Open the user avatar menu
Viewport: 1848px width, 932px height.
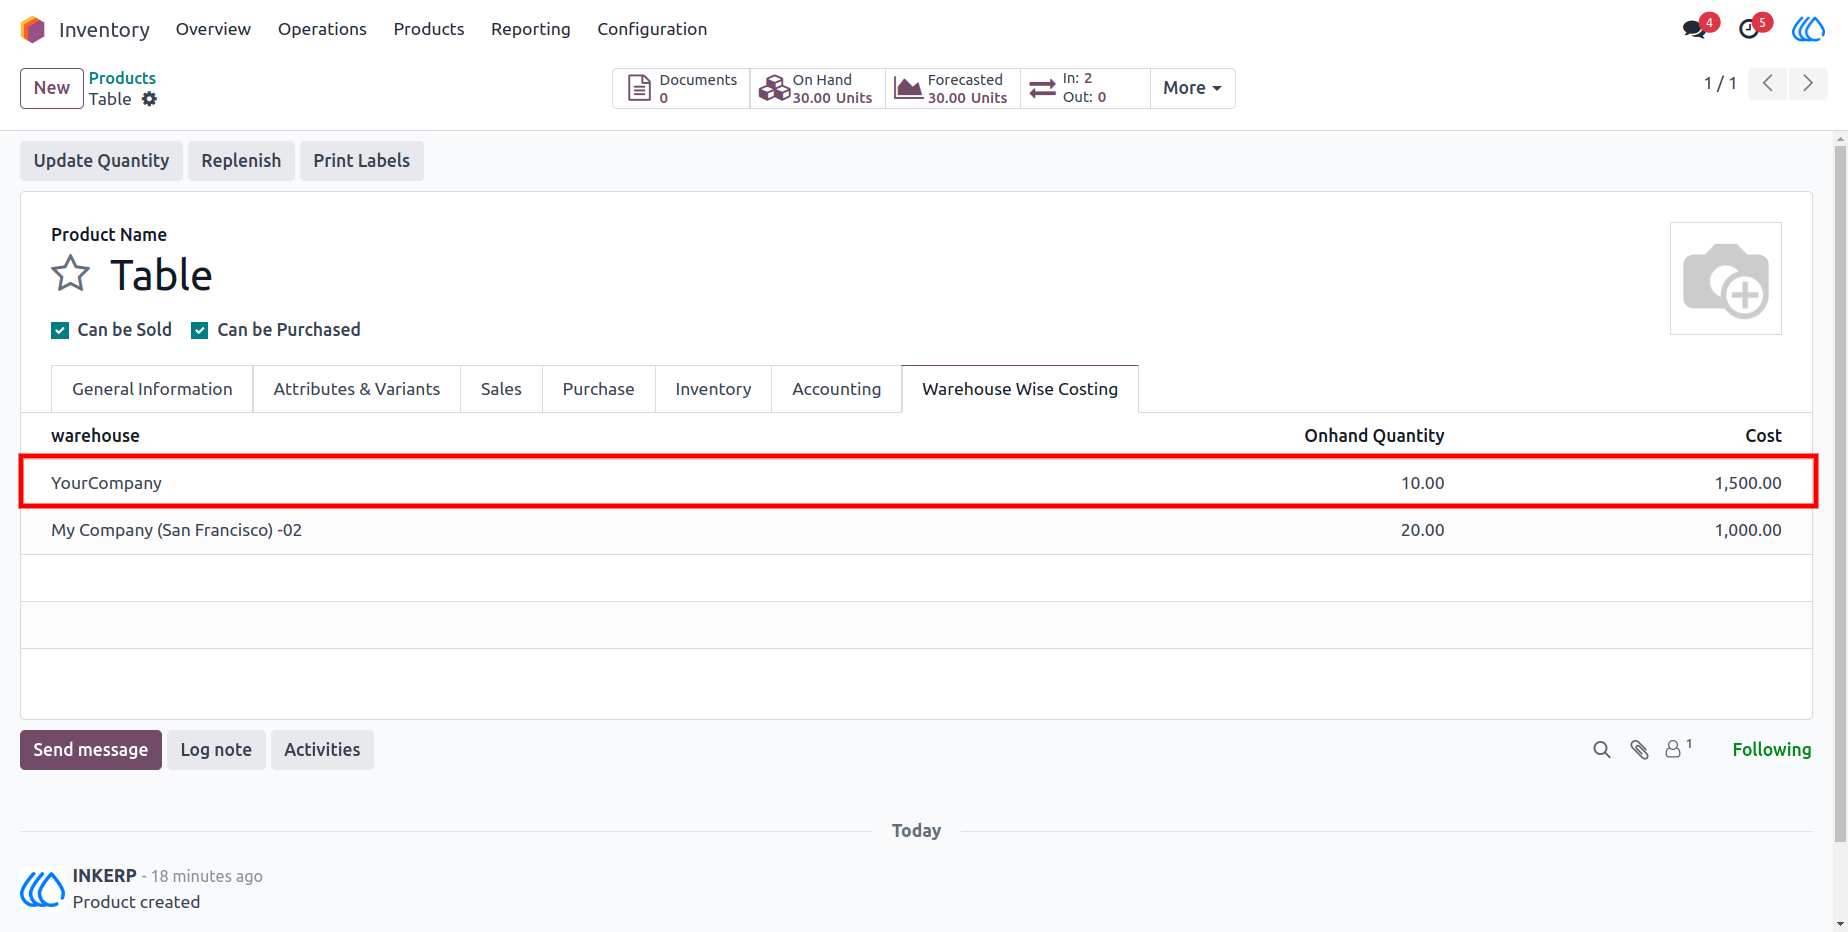[x=1808, y=29]
